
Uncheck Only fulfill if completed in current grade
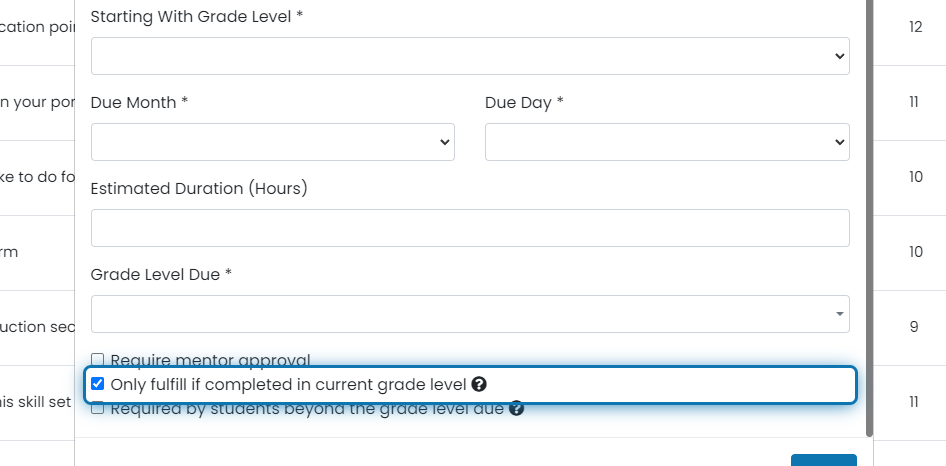[x=97, y=384]
